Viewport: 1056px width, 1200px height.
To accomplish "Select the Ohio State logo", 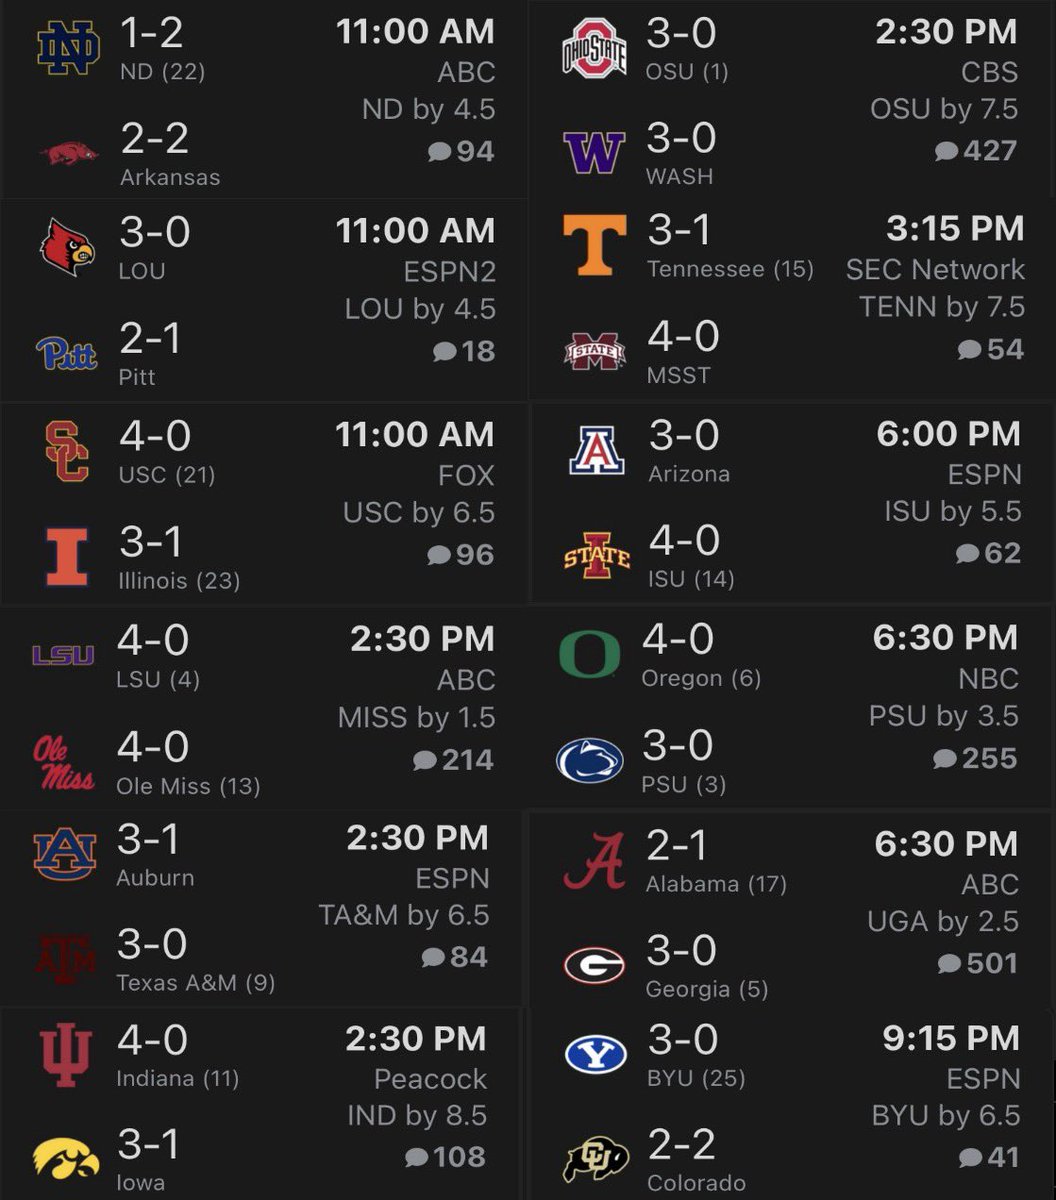I will [594, 48].
